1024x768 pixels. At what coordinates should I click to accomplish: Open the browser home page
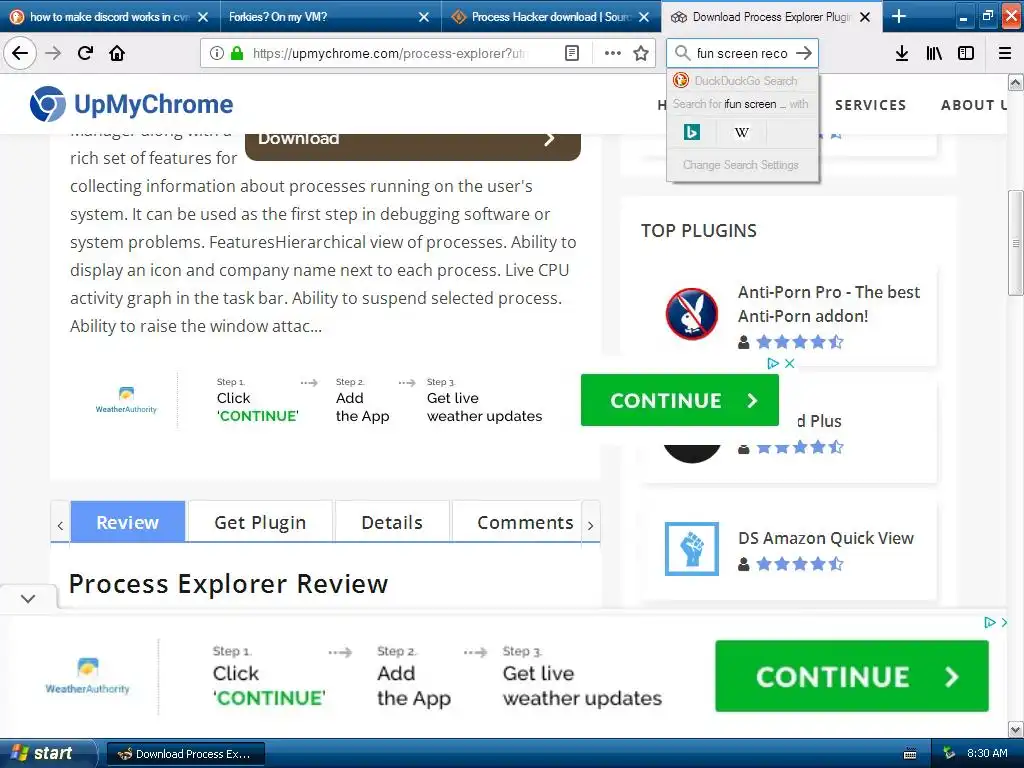117,53
